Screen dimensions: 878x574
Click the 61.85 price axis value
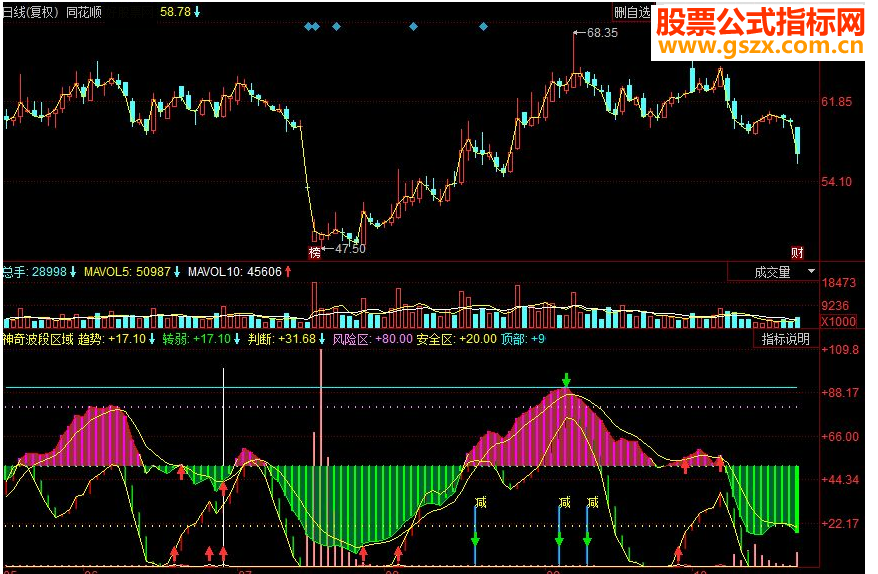(x=837, y=102)
